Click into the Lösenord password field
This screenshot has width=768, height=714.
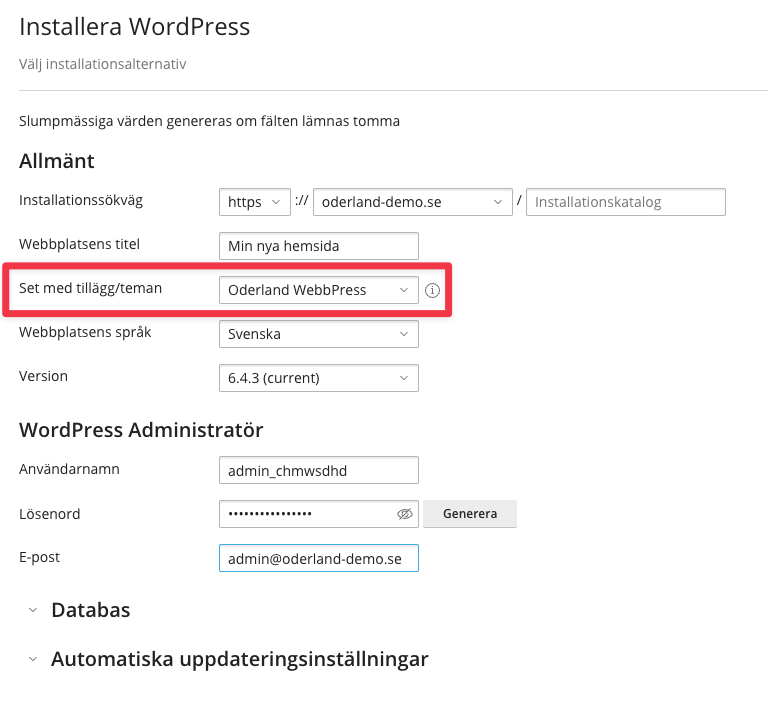point(305,514)
